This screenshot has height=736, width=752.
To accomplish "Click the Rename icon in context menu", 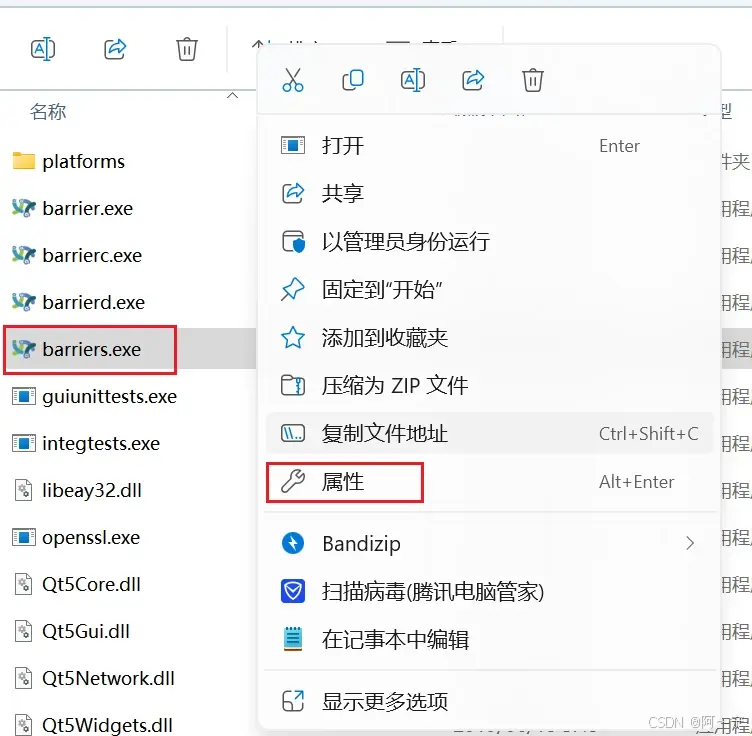I will click(x=413, y=80).
